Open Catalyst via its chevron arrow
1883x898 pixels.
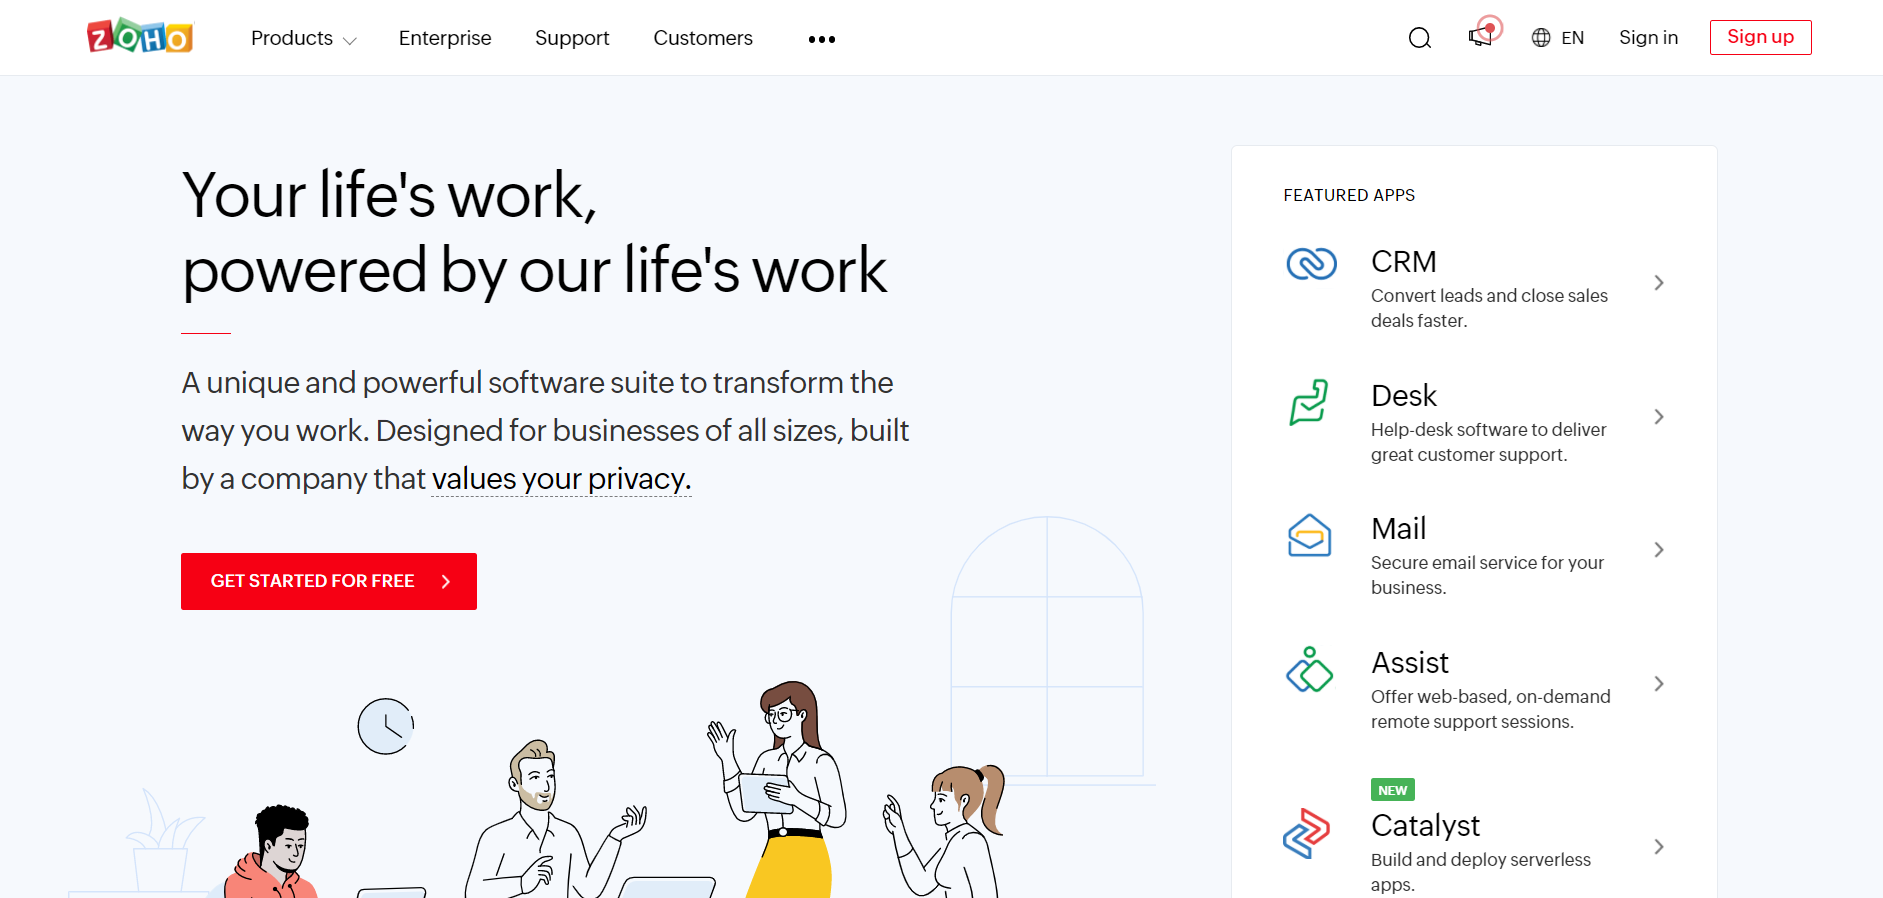[x=1659, y=847]
